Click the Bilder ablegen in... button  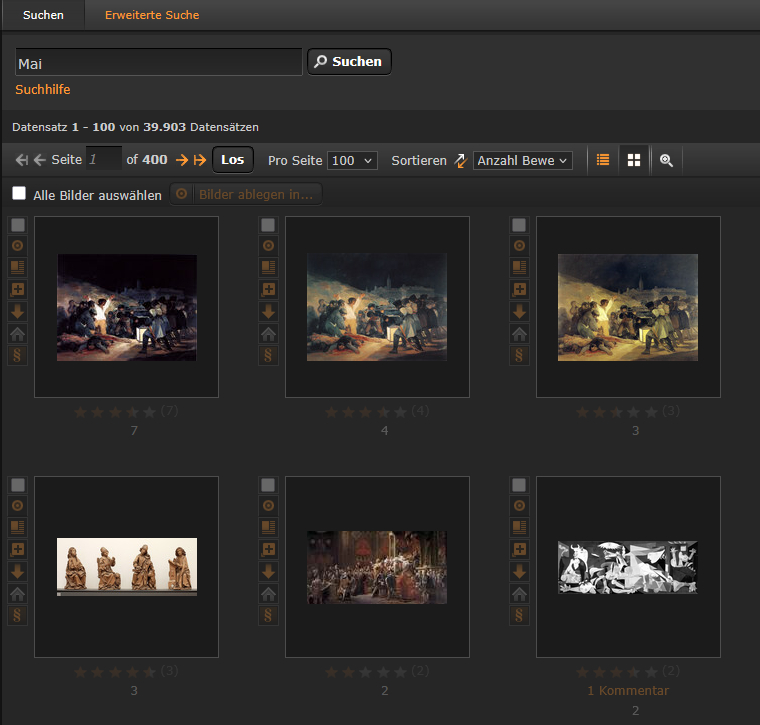[x=246, y=194]
